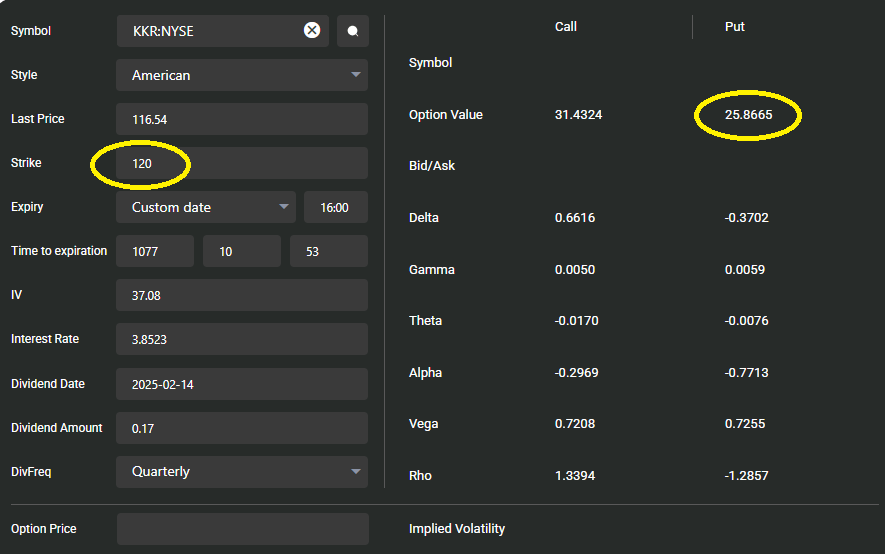Click into the Symbol input field
This screenshot has width=885, height=554.
click(210, 31)
